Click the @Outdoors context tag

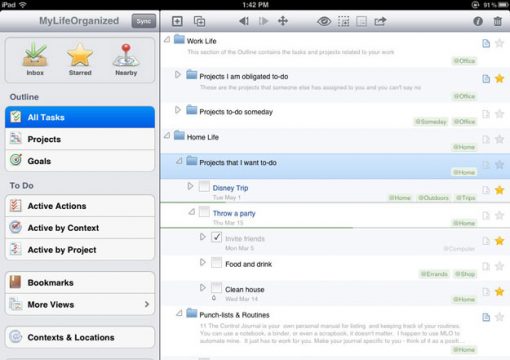[x=433, y=198]
